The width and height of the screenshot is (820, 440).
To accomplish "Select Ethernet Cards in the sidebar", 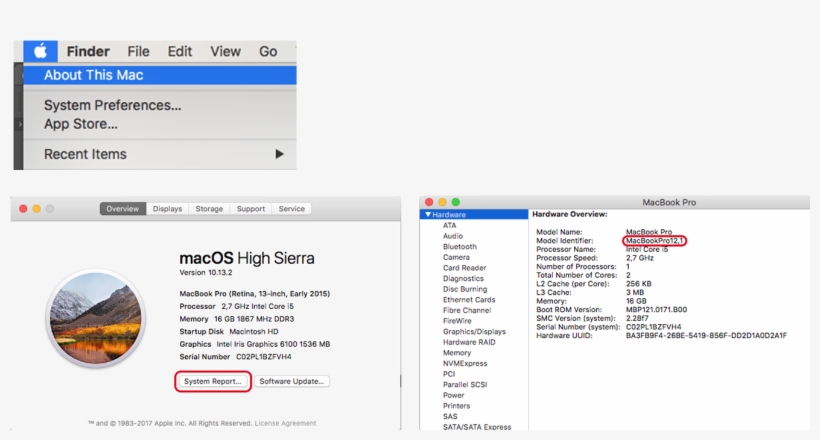I will pos(469,300).
